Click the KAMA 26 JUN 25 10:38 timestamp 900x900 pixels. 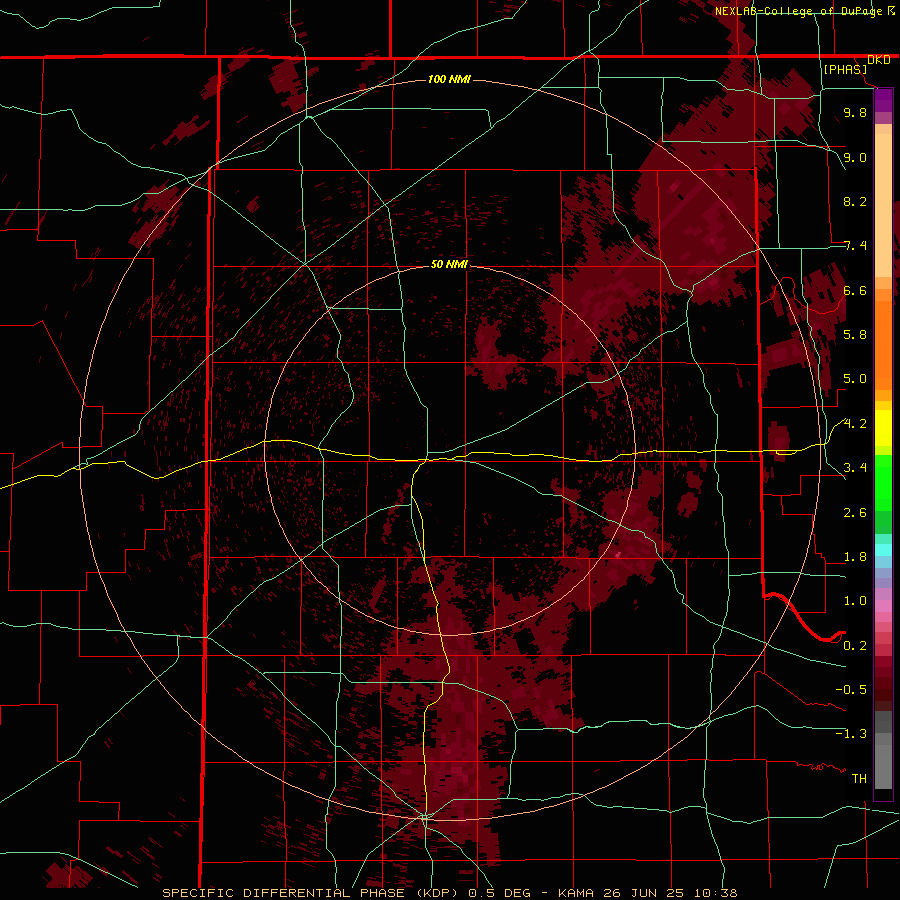[x=648, y=893]
